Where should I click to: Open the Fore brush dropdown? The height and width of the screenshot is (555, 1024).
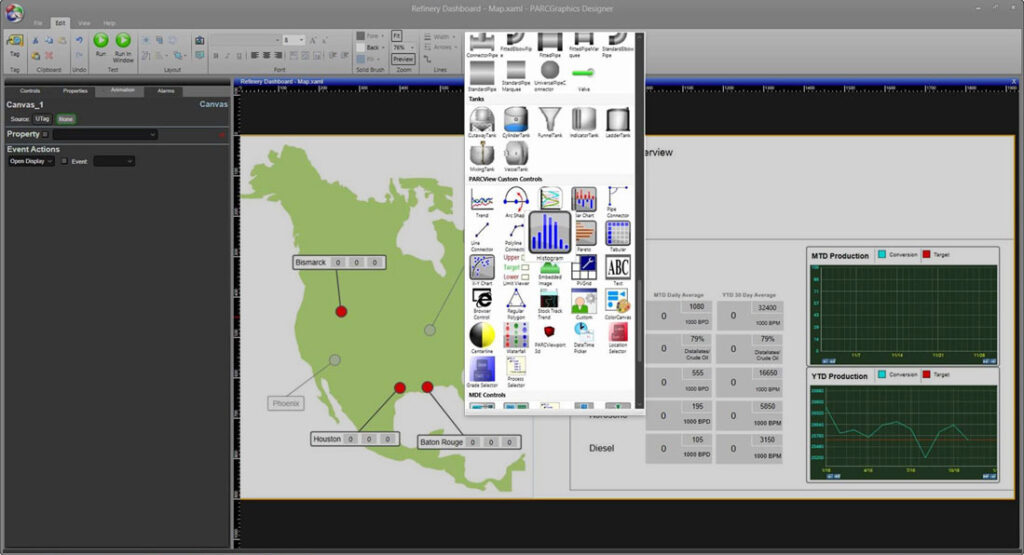383,36
